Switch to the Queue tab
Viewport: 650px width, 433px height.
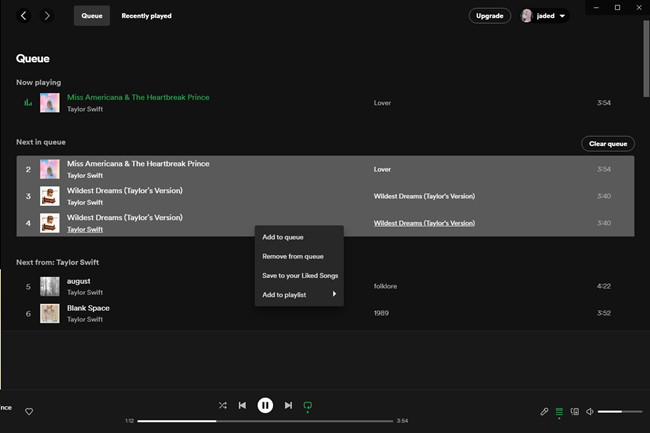(92, 16)
